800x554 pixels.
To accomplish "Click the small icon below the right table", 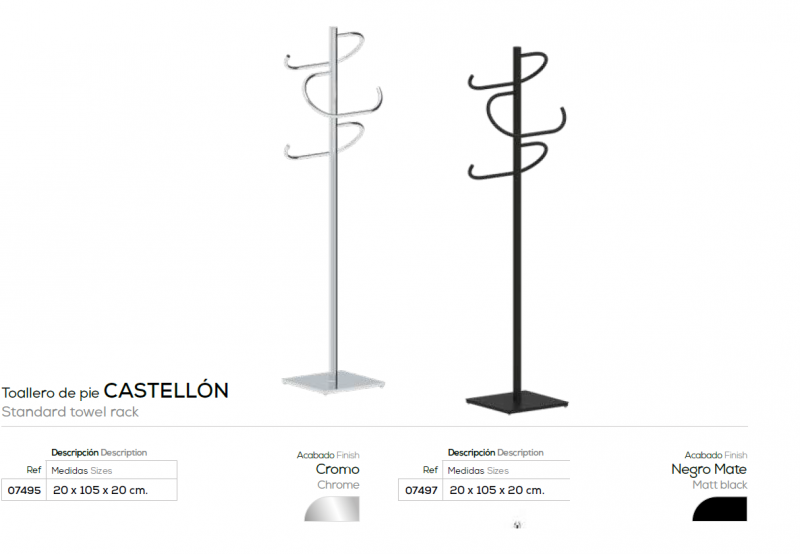I will [517, 524].
